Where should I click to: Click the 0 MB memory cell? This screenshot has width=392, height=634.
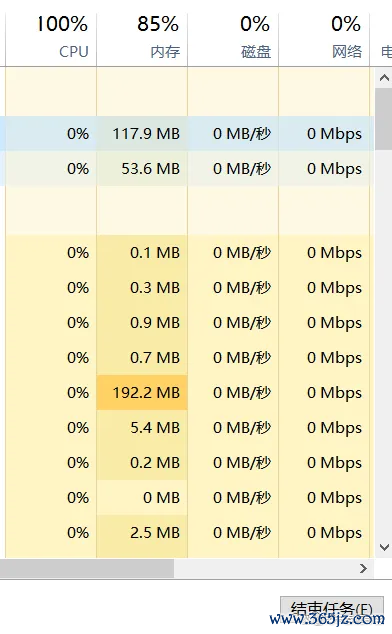pyautogui.click(x=142, y=498)
